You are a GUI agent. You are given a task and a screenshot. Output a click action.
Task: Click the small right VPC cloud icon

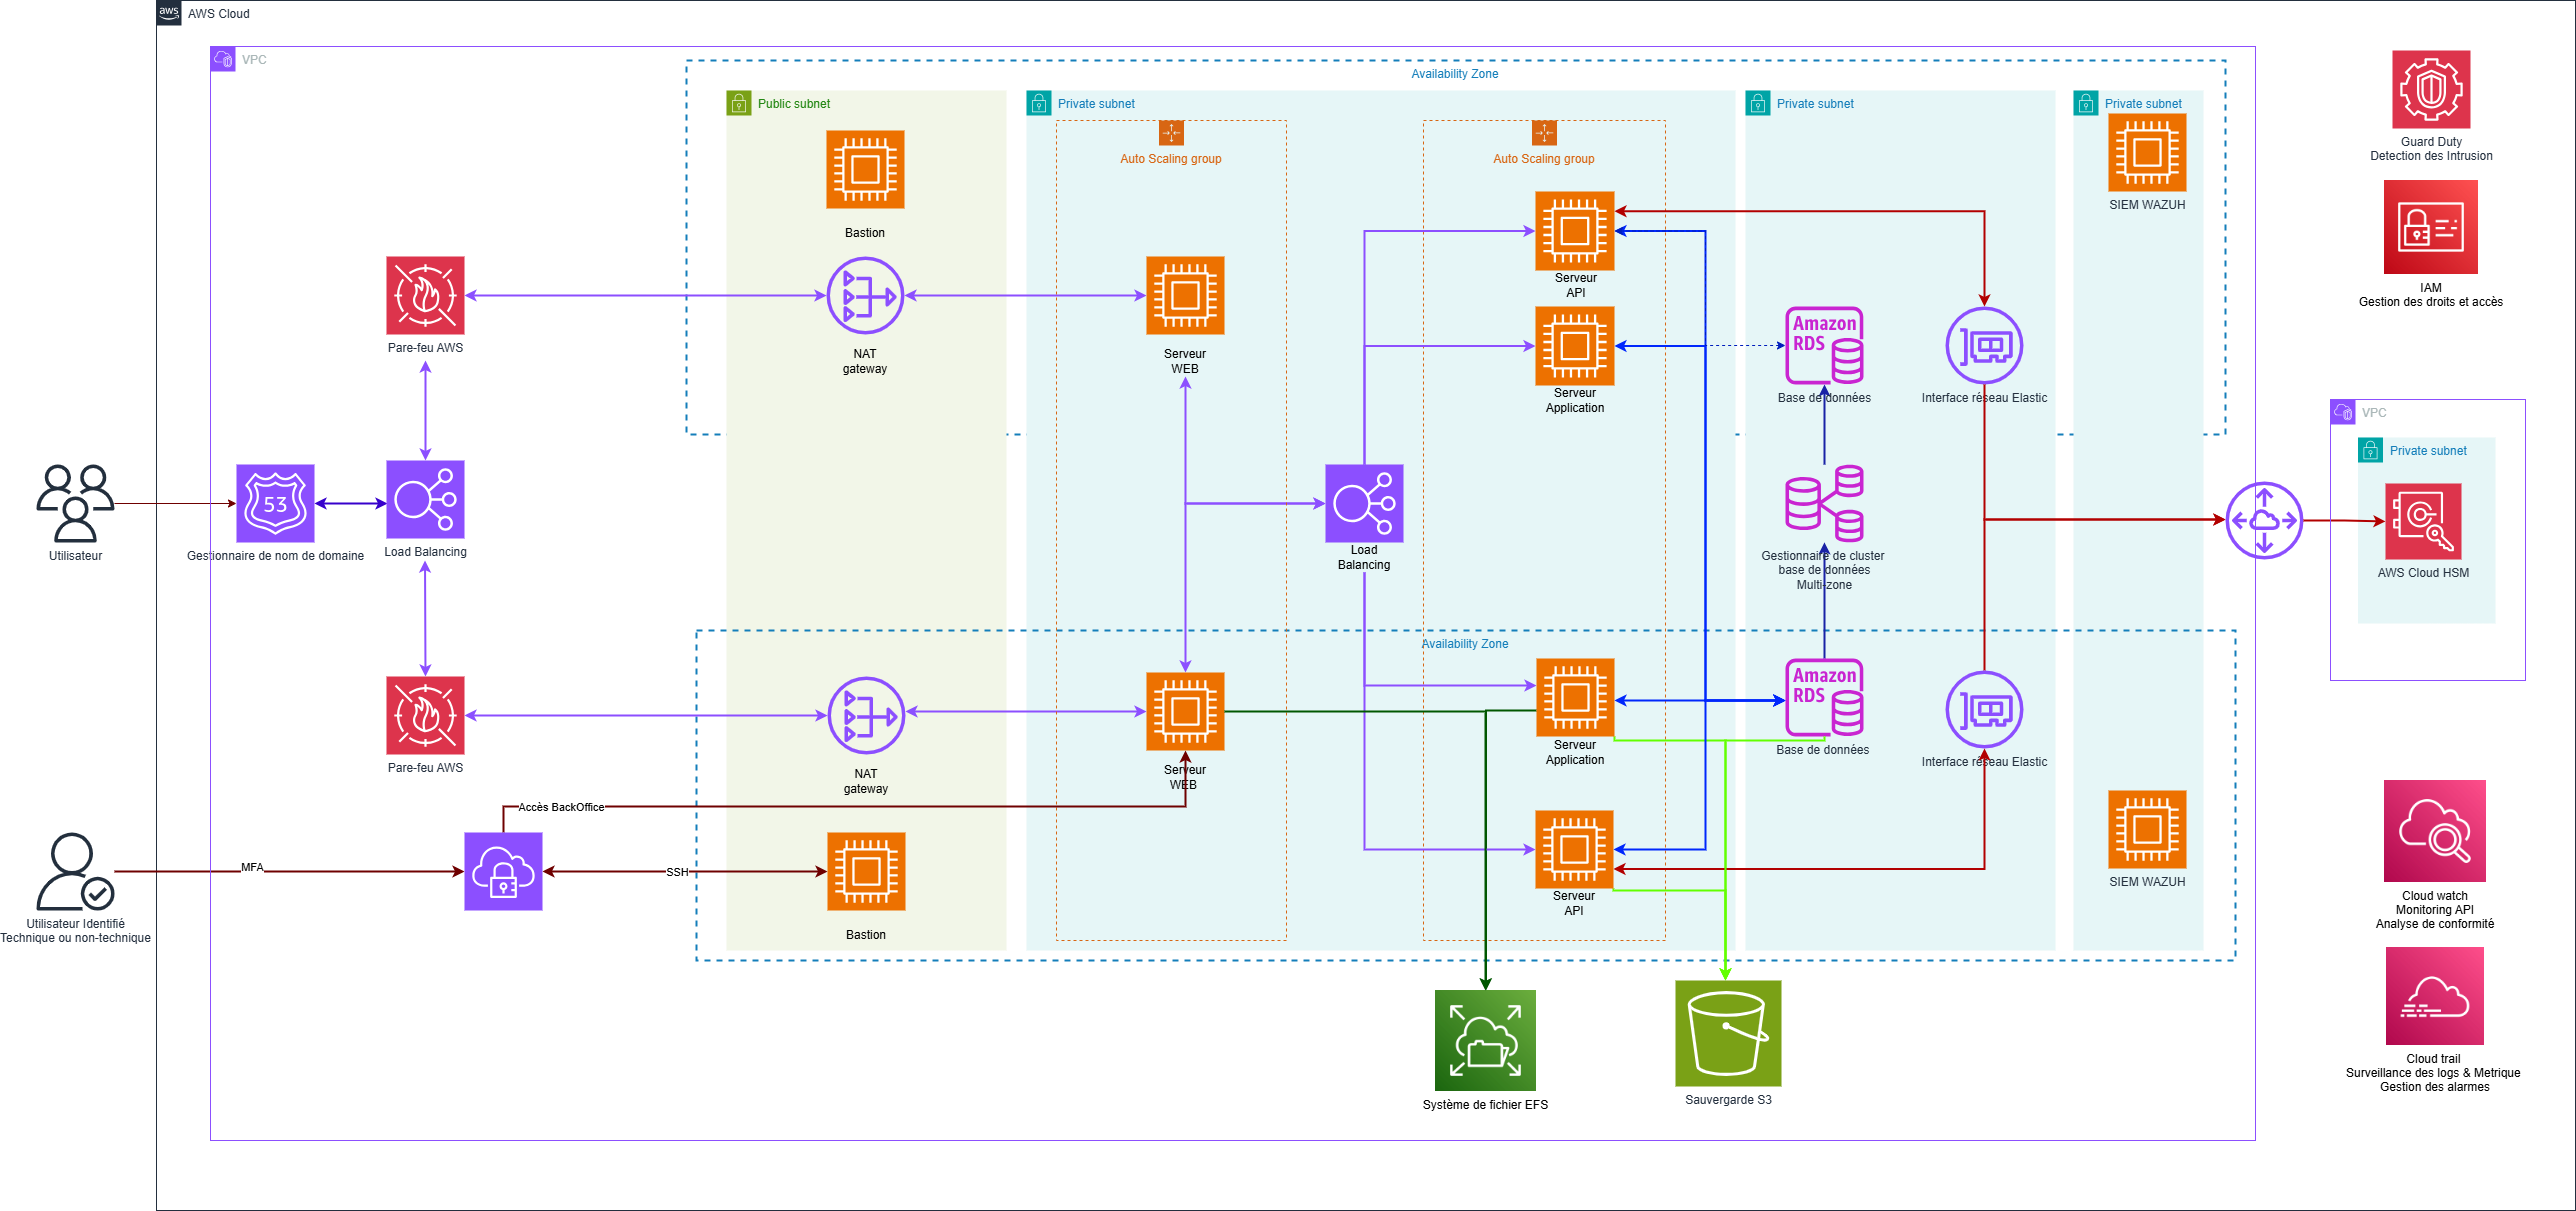[2343, 412]
